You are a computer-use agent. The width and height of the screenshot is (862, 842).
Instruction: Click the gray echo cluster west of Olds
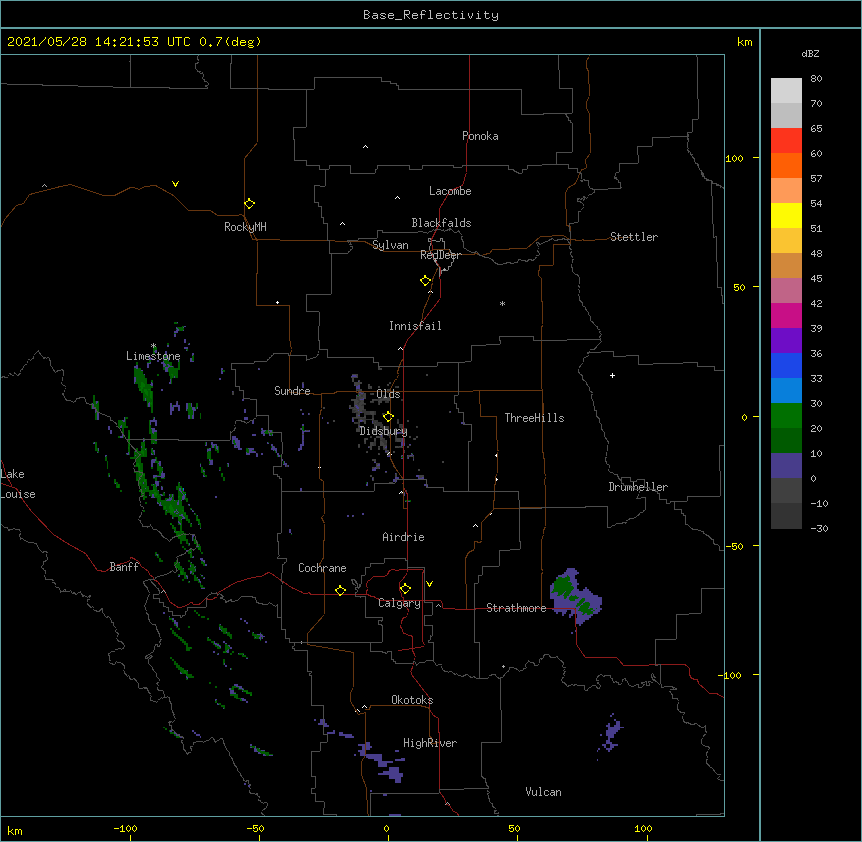360,403
